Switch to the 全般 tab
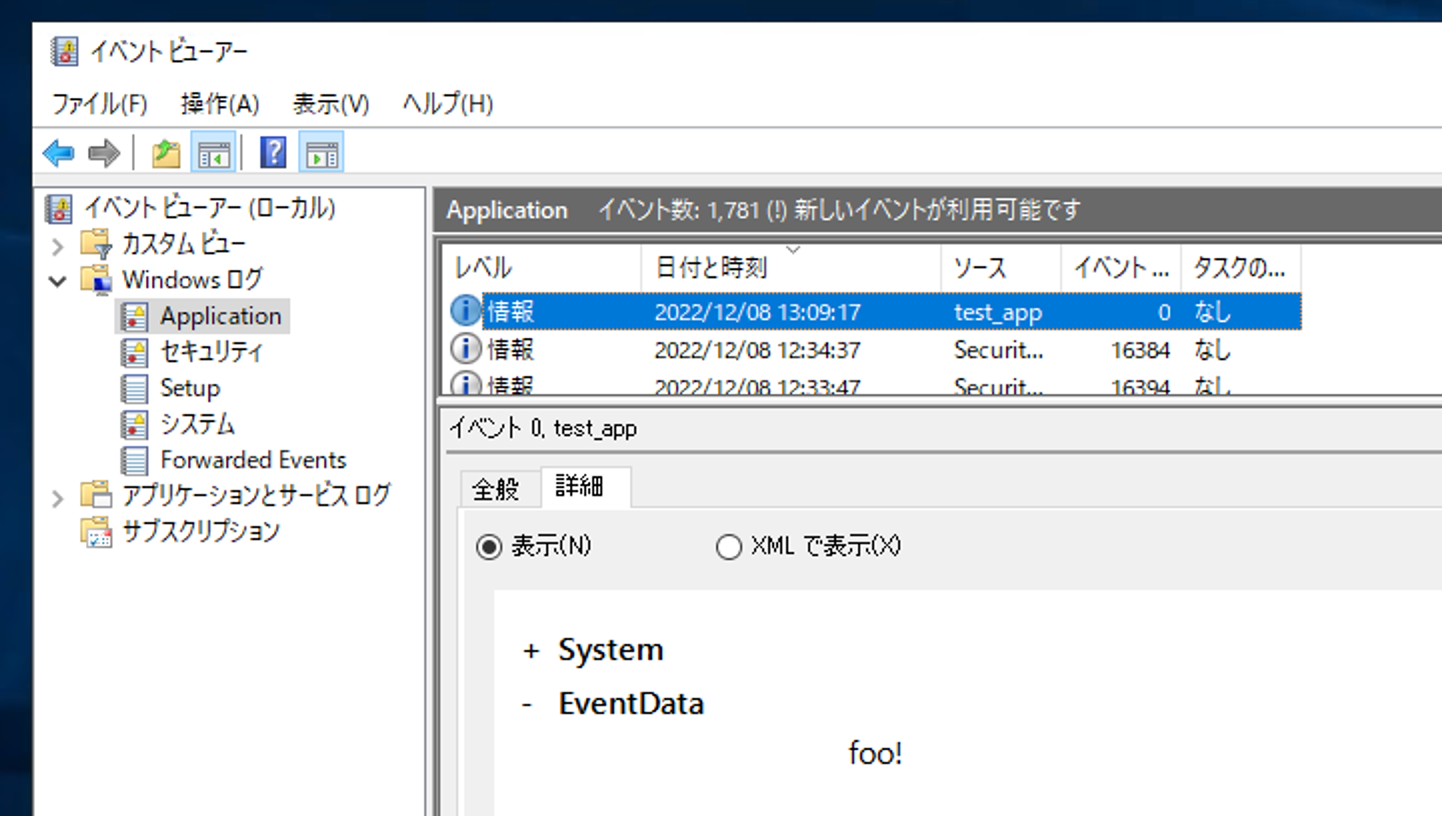 coord(497,488)
